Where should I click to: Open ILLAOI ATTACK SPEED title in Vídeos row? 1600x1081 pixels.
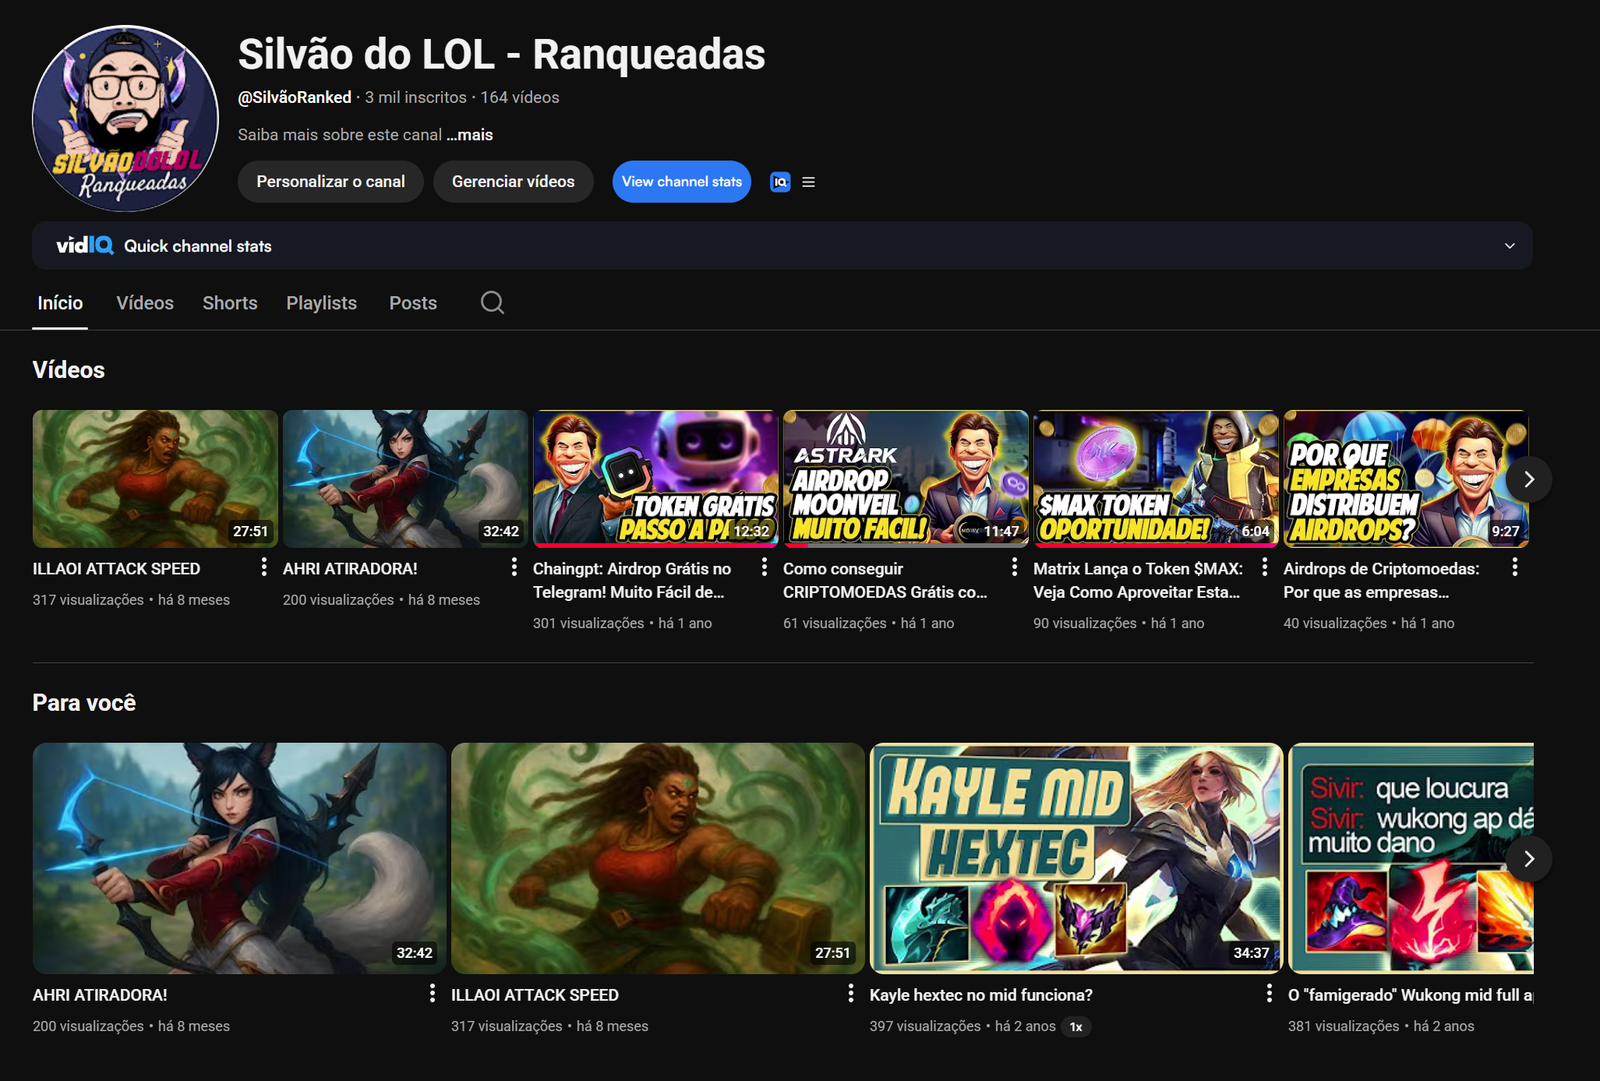(116, 569)
